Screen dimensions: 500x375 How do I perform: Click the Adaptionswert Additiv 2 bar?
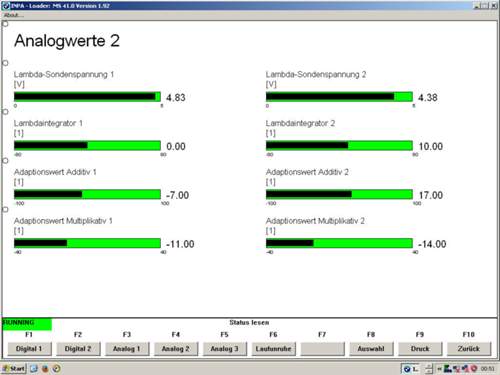339,194
